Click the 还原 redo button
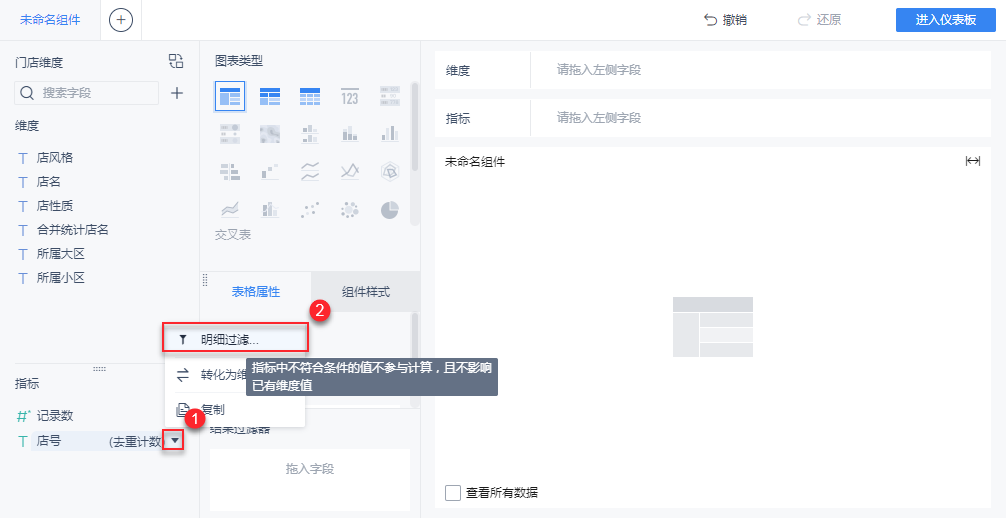This screenshot has height=518, width=1006. (819, 20)
